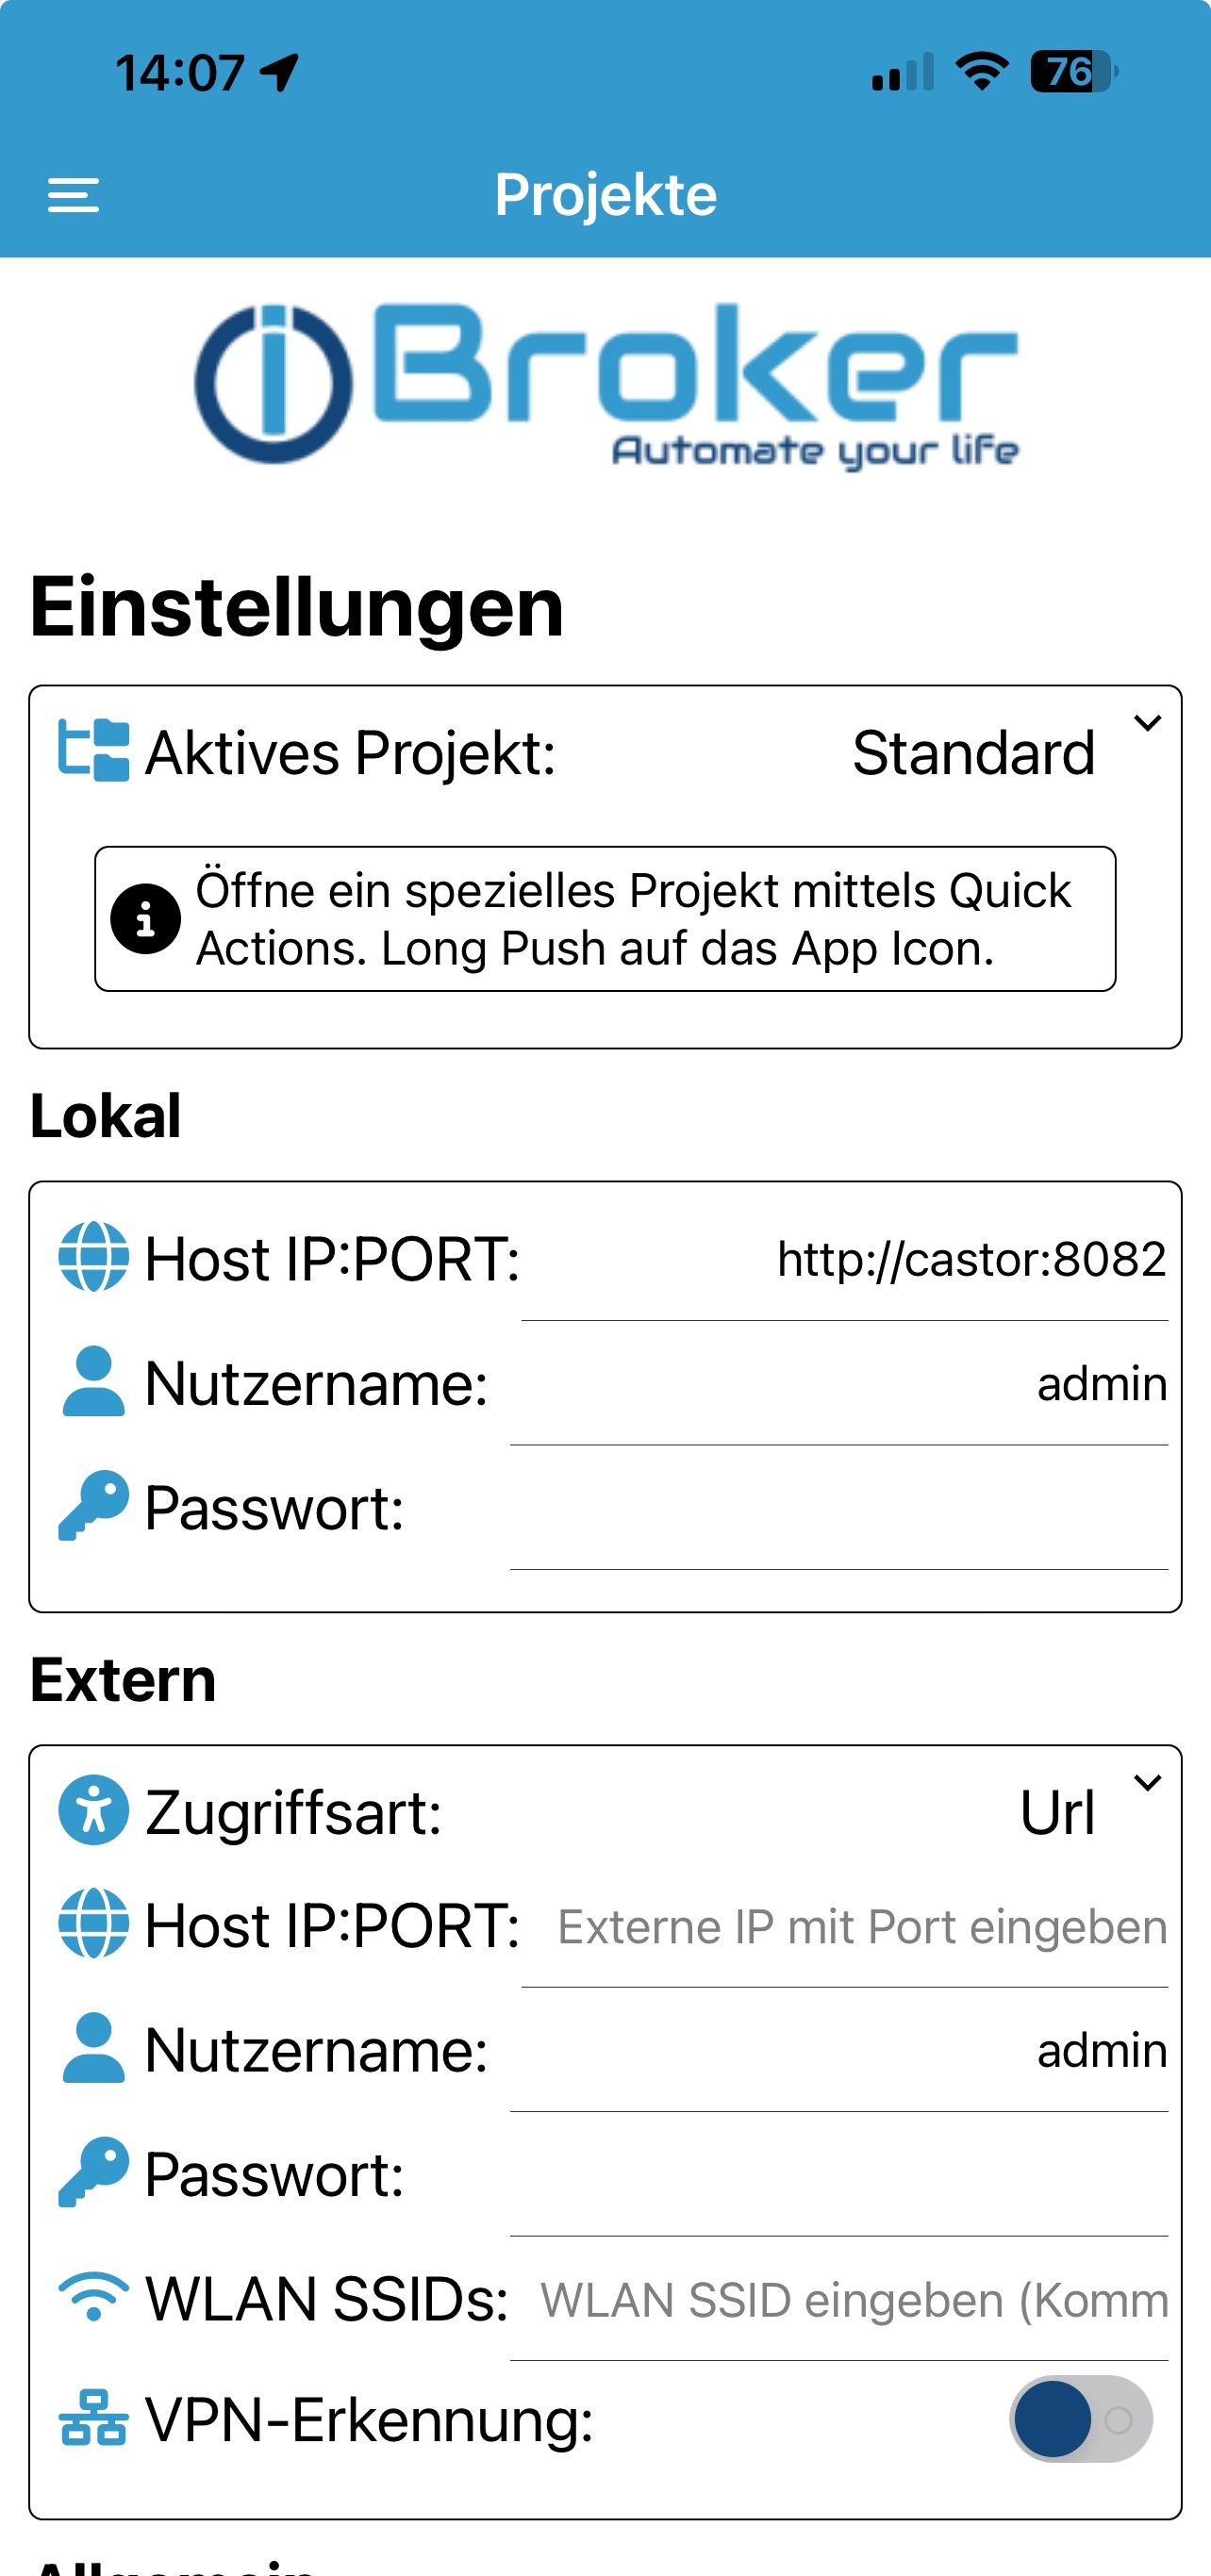Toggle the VPN-Erkennung switch
Screen dimensions: 1211x2576
pyautogui.click(x=1080, y=2419)
